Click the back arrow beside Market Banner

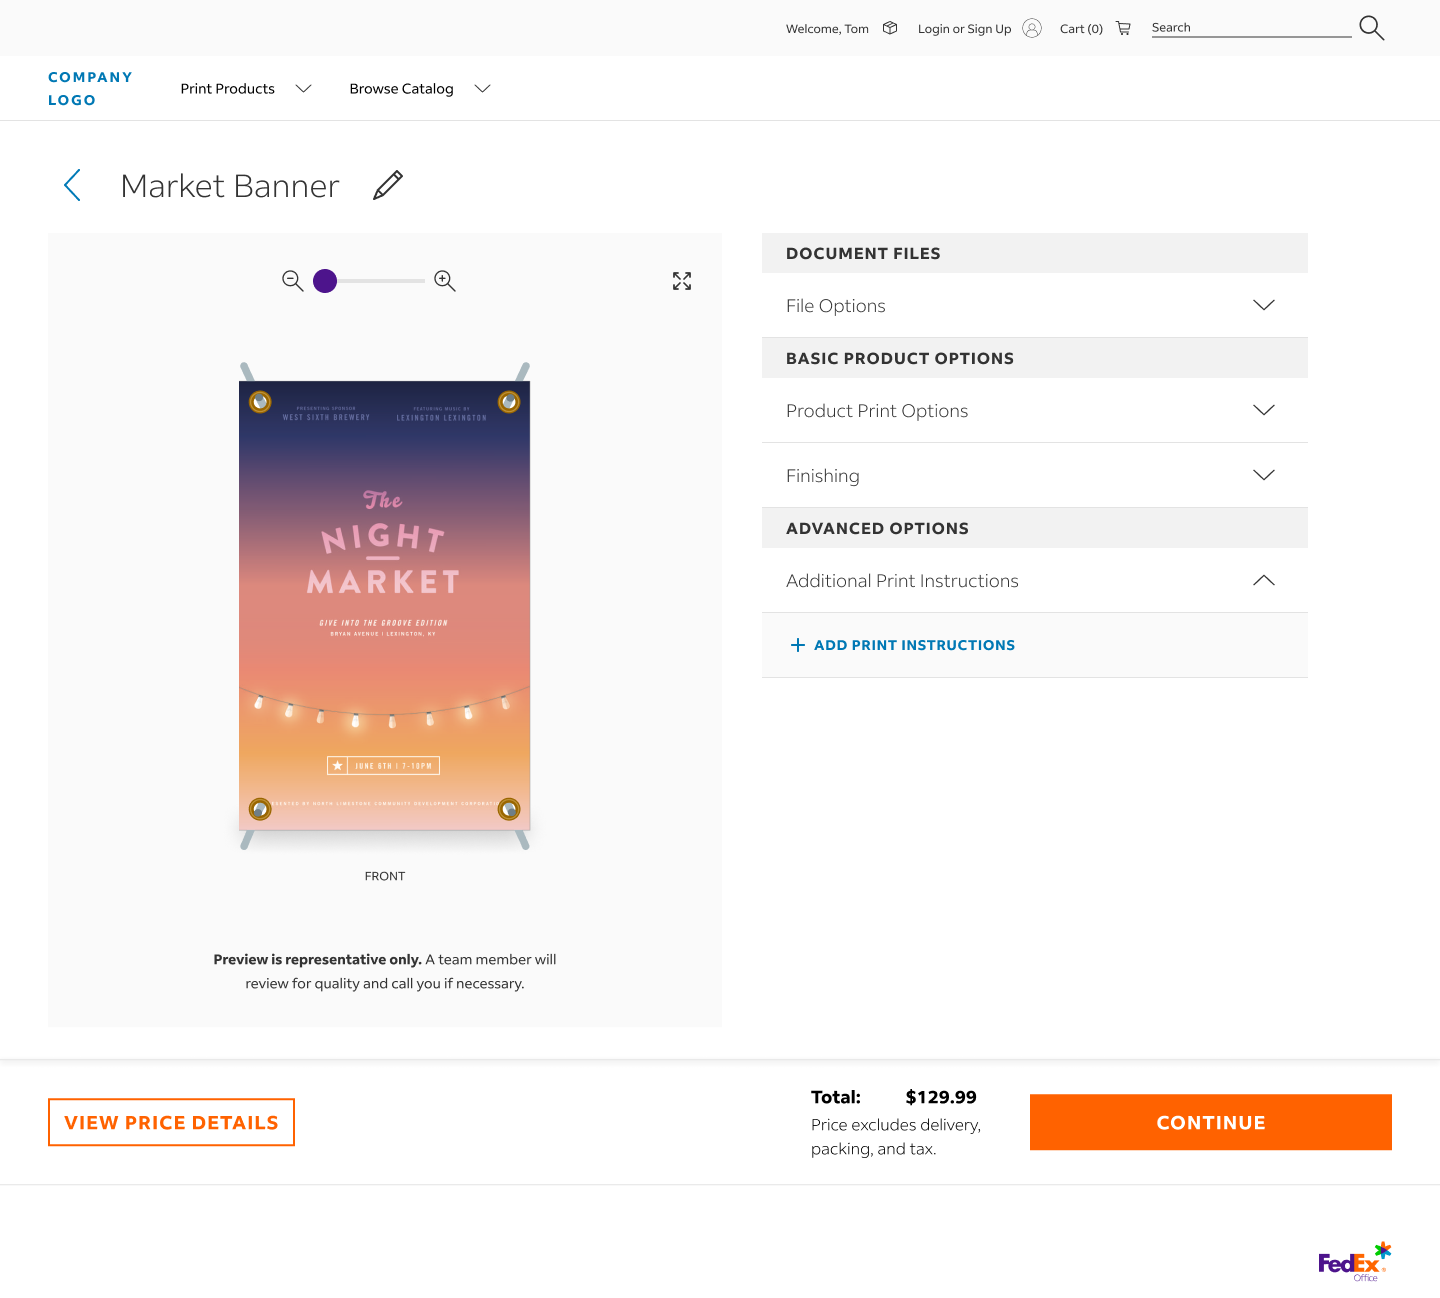click(x=72, y=185)
